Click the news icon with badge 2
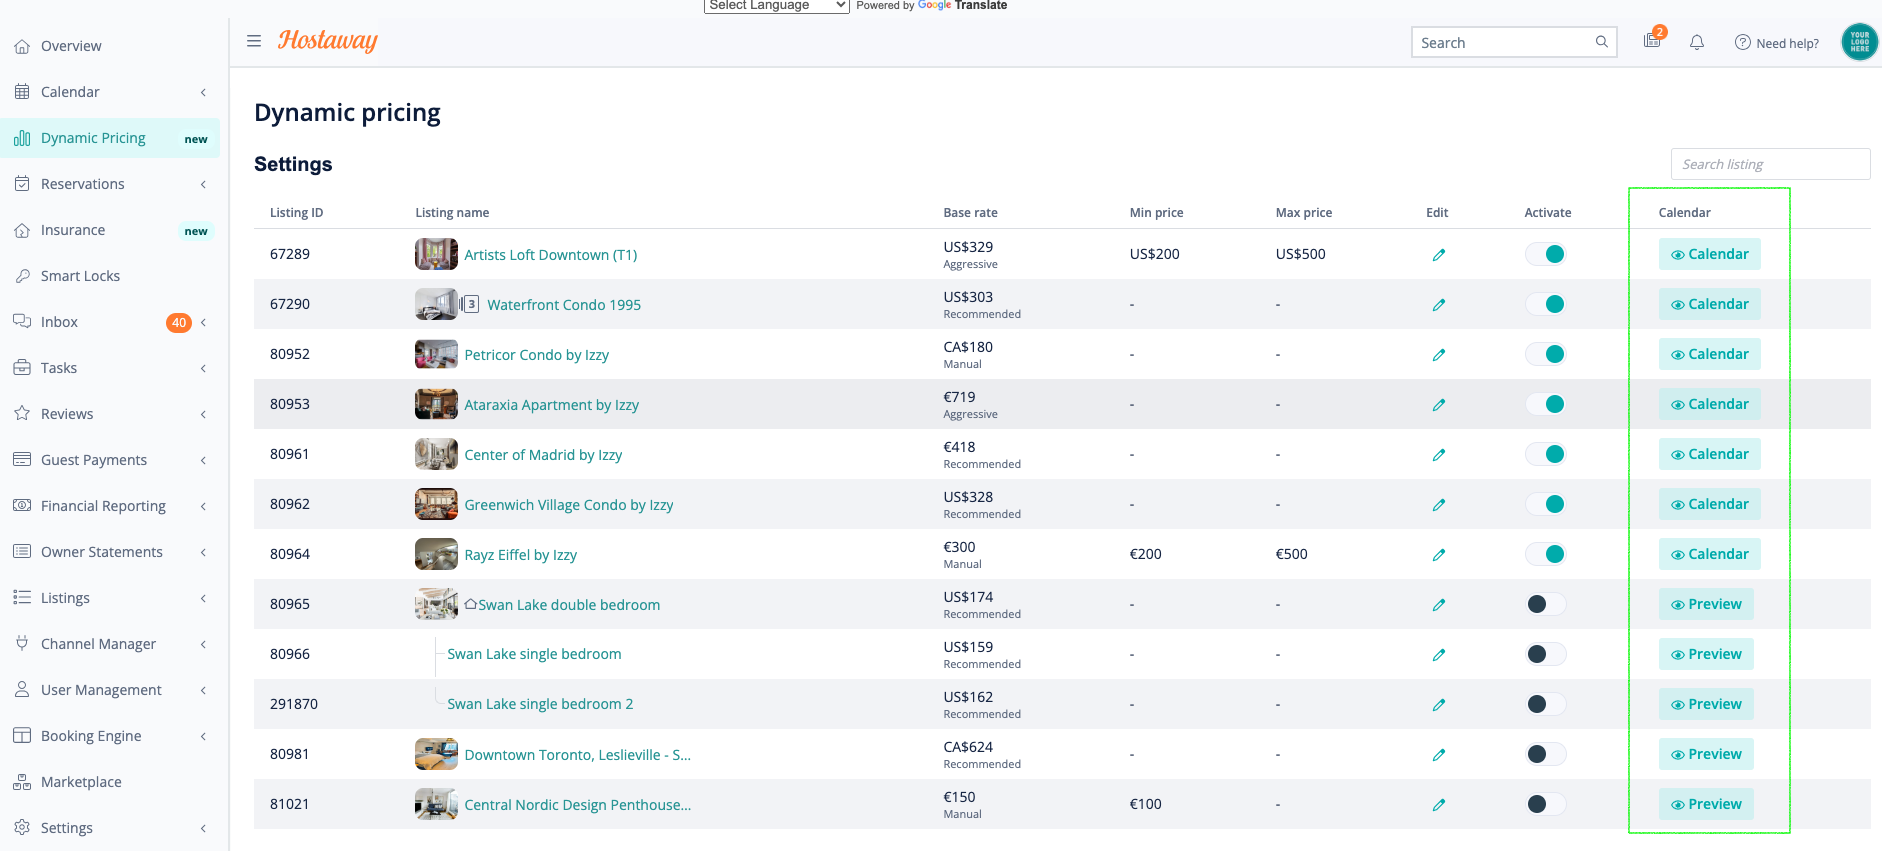This screenshot has height=851, width=1882. (x=1652, y=41)
